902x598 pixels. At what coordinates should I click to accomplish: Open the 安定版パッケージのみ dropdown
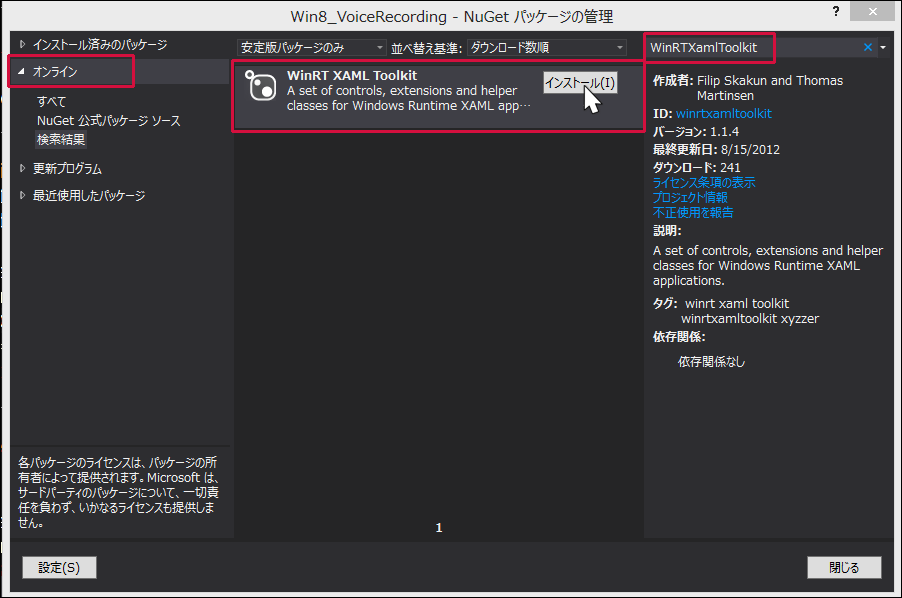click(311, 47)
